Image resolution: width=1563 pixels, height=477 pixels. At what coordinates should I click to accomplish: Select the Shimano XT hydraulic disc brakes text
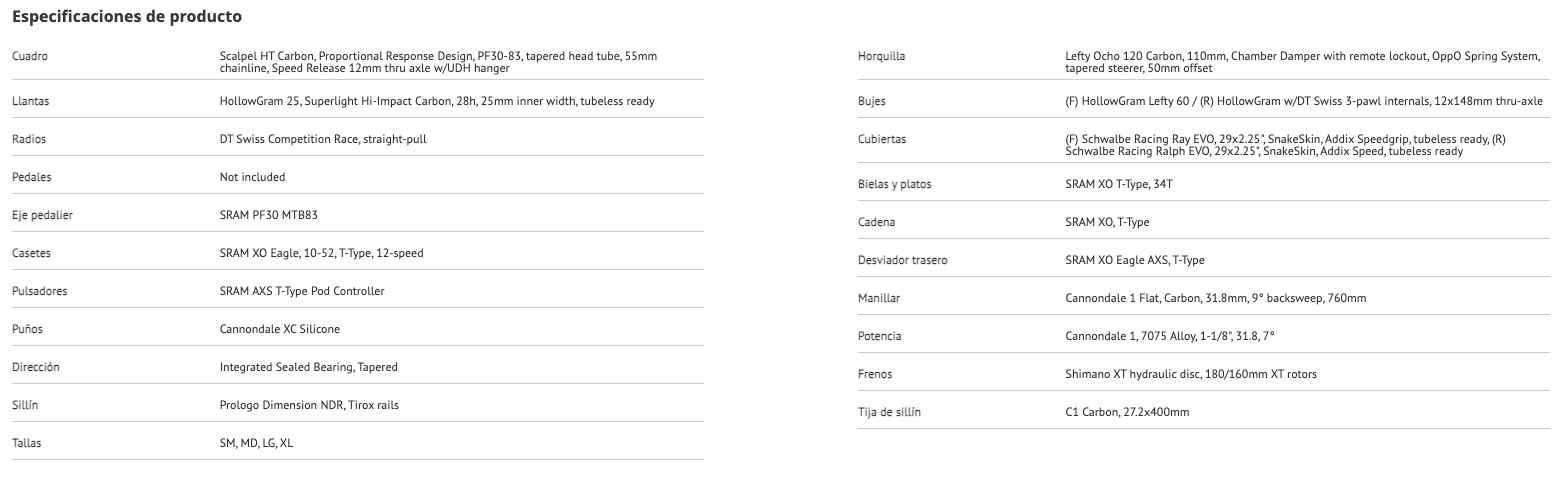[x=1191, y=374]
